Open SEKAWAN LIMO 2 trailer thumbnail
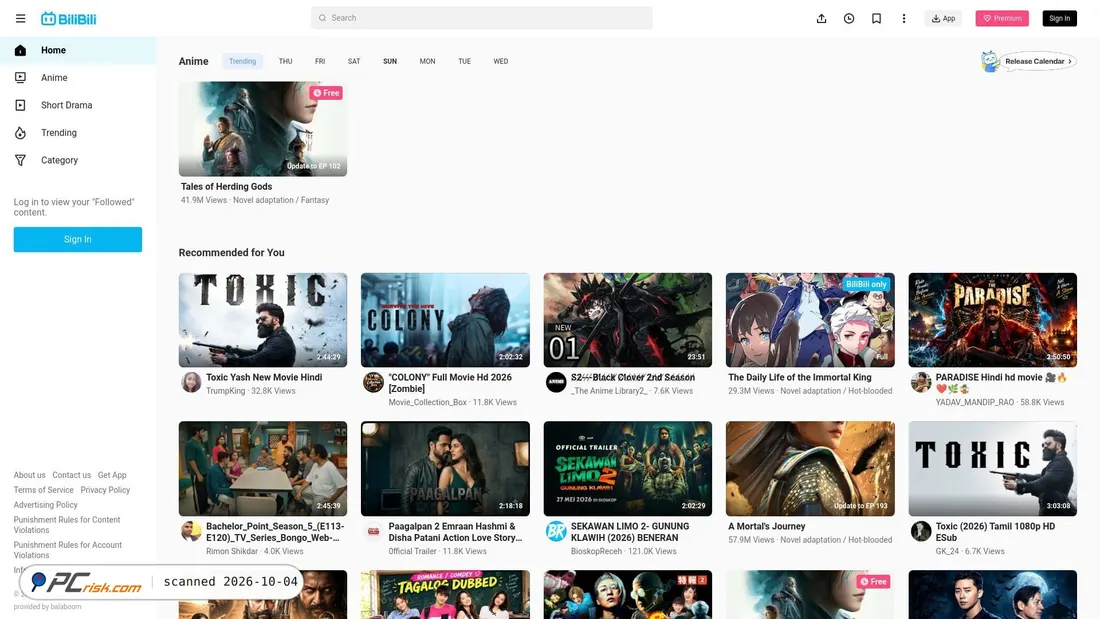 (628, 469)
